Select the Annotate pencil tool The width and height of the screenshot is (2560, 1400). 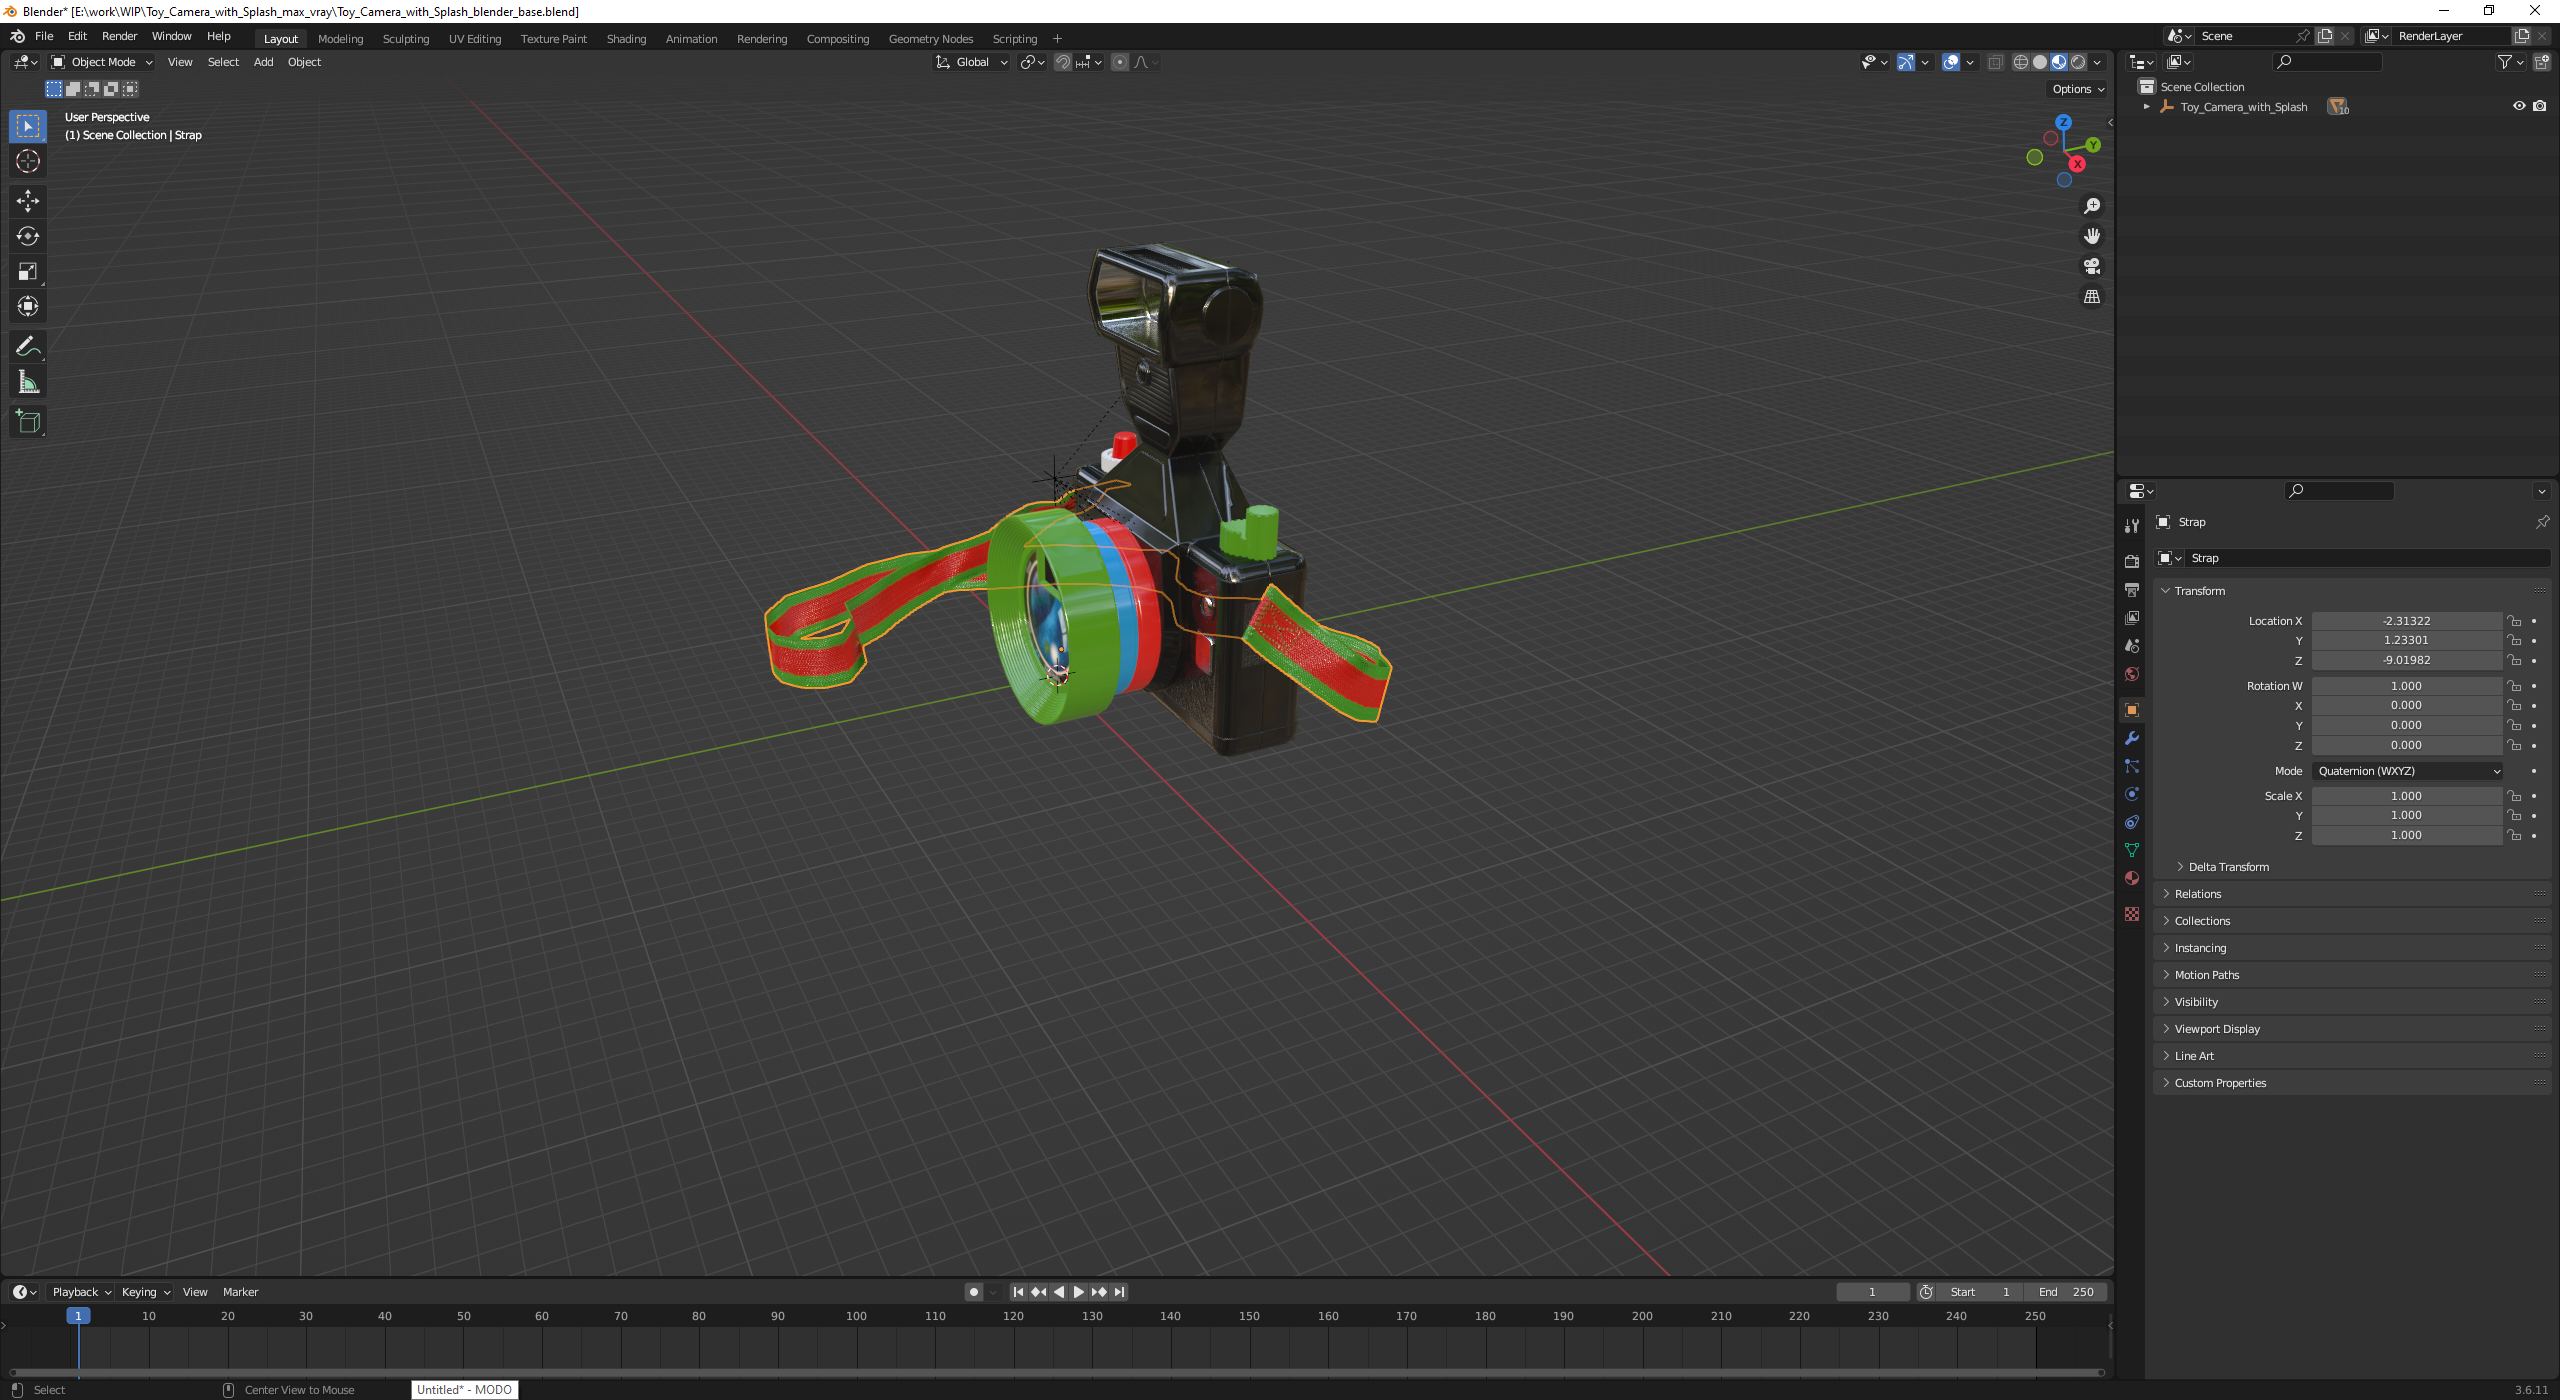point(28,347)
